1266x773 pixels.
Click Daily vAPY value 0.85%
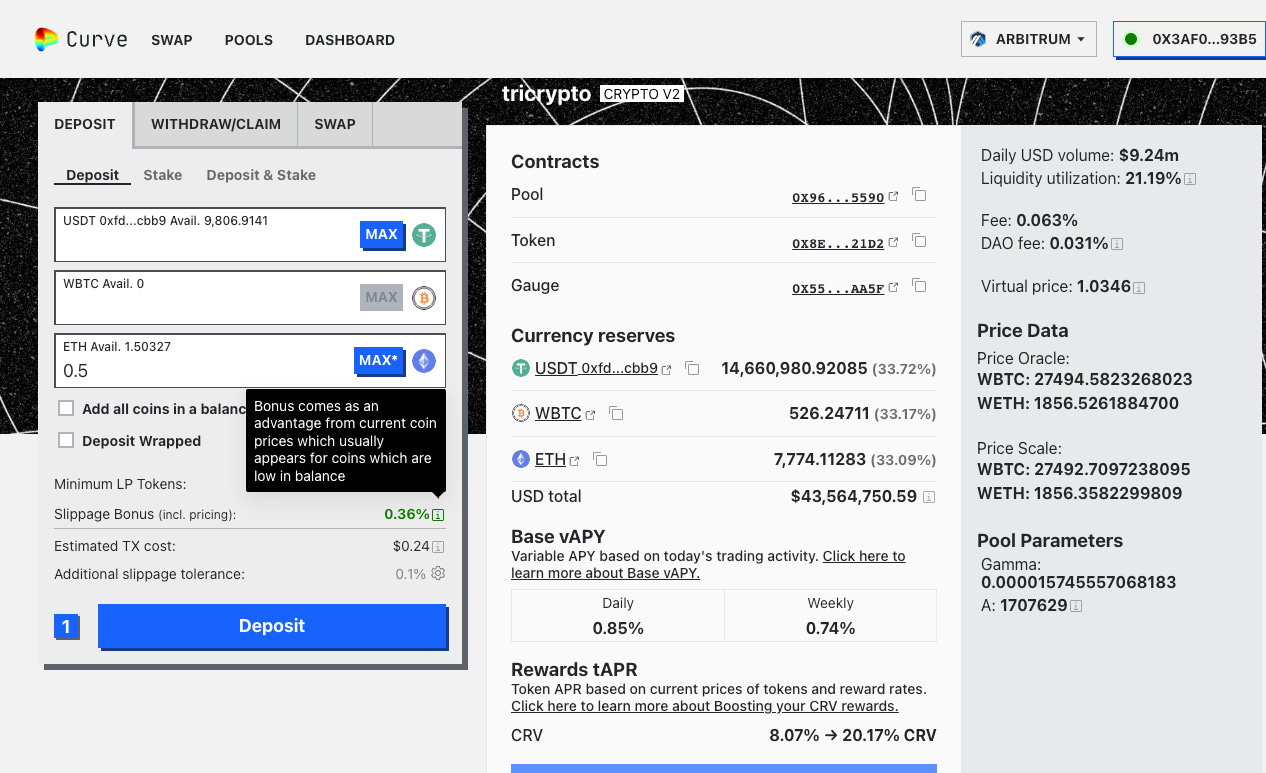[x=618, y=628]
